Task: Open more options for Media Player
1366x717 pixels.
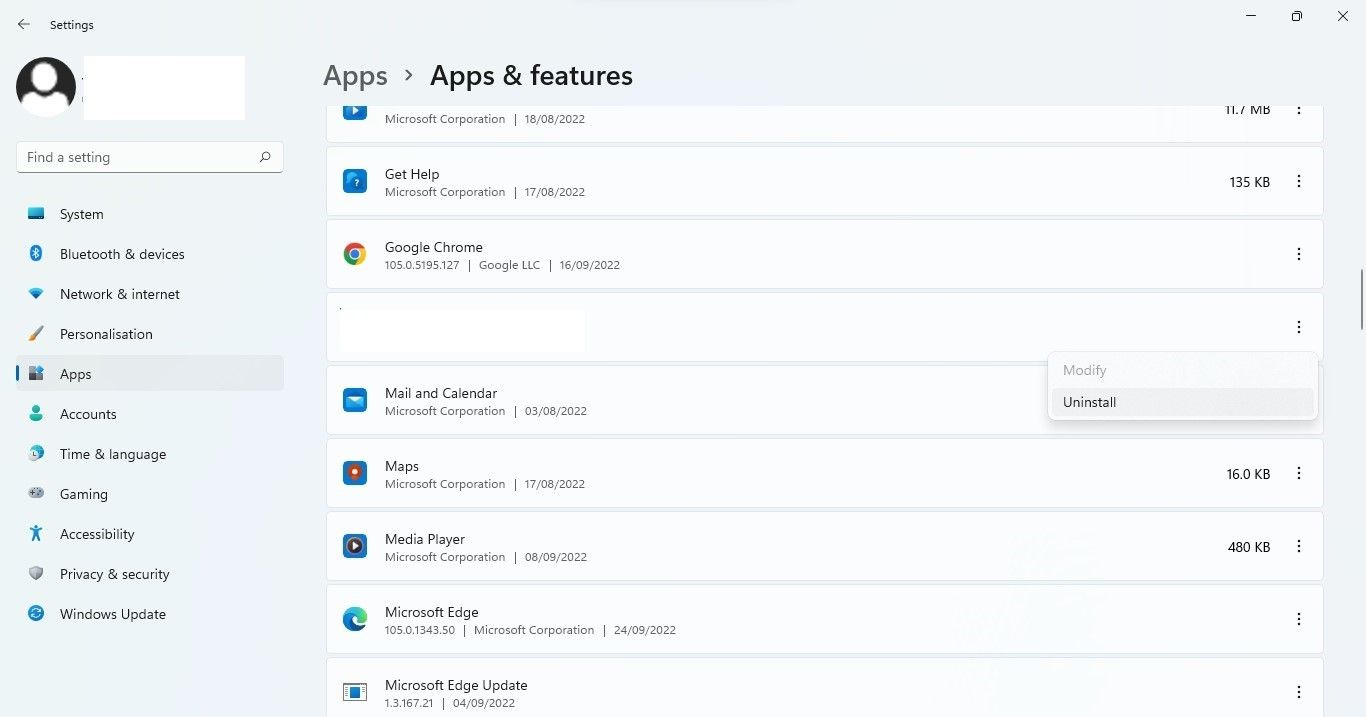Action: pos(1299,546)
